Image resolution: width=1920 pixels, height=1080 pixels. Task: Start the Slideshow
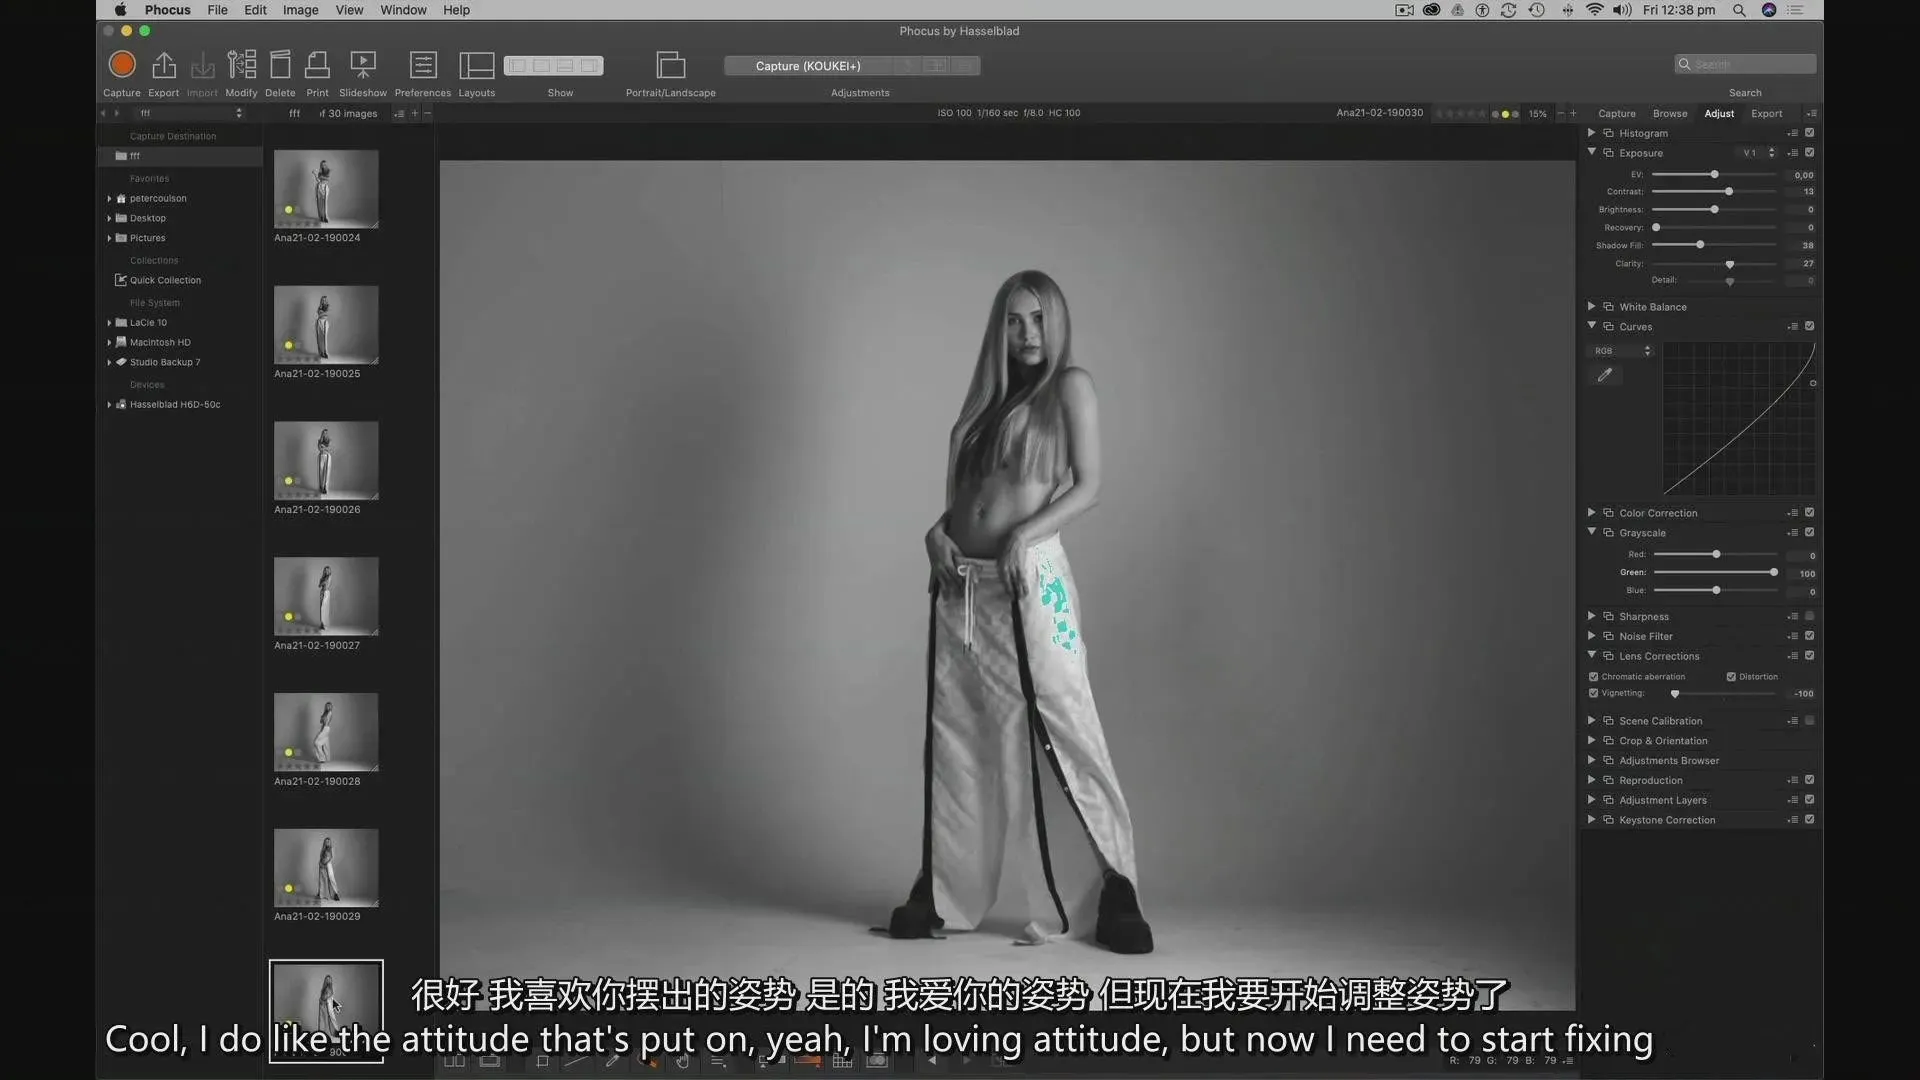click(362, 65)
